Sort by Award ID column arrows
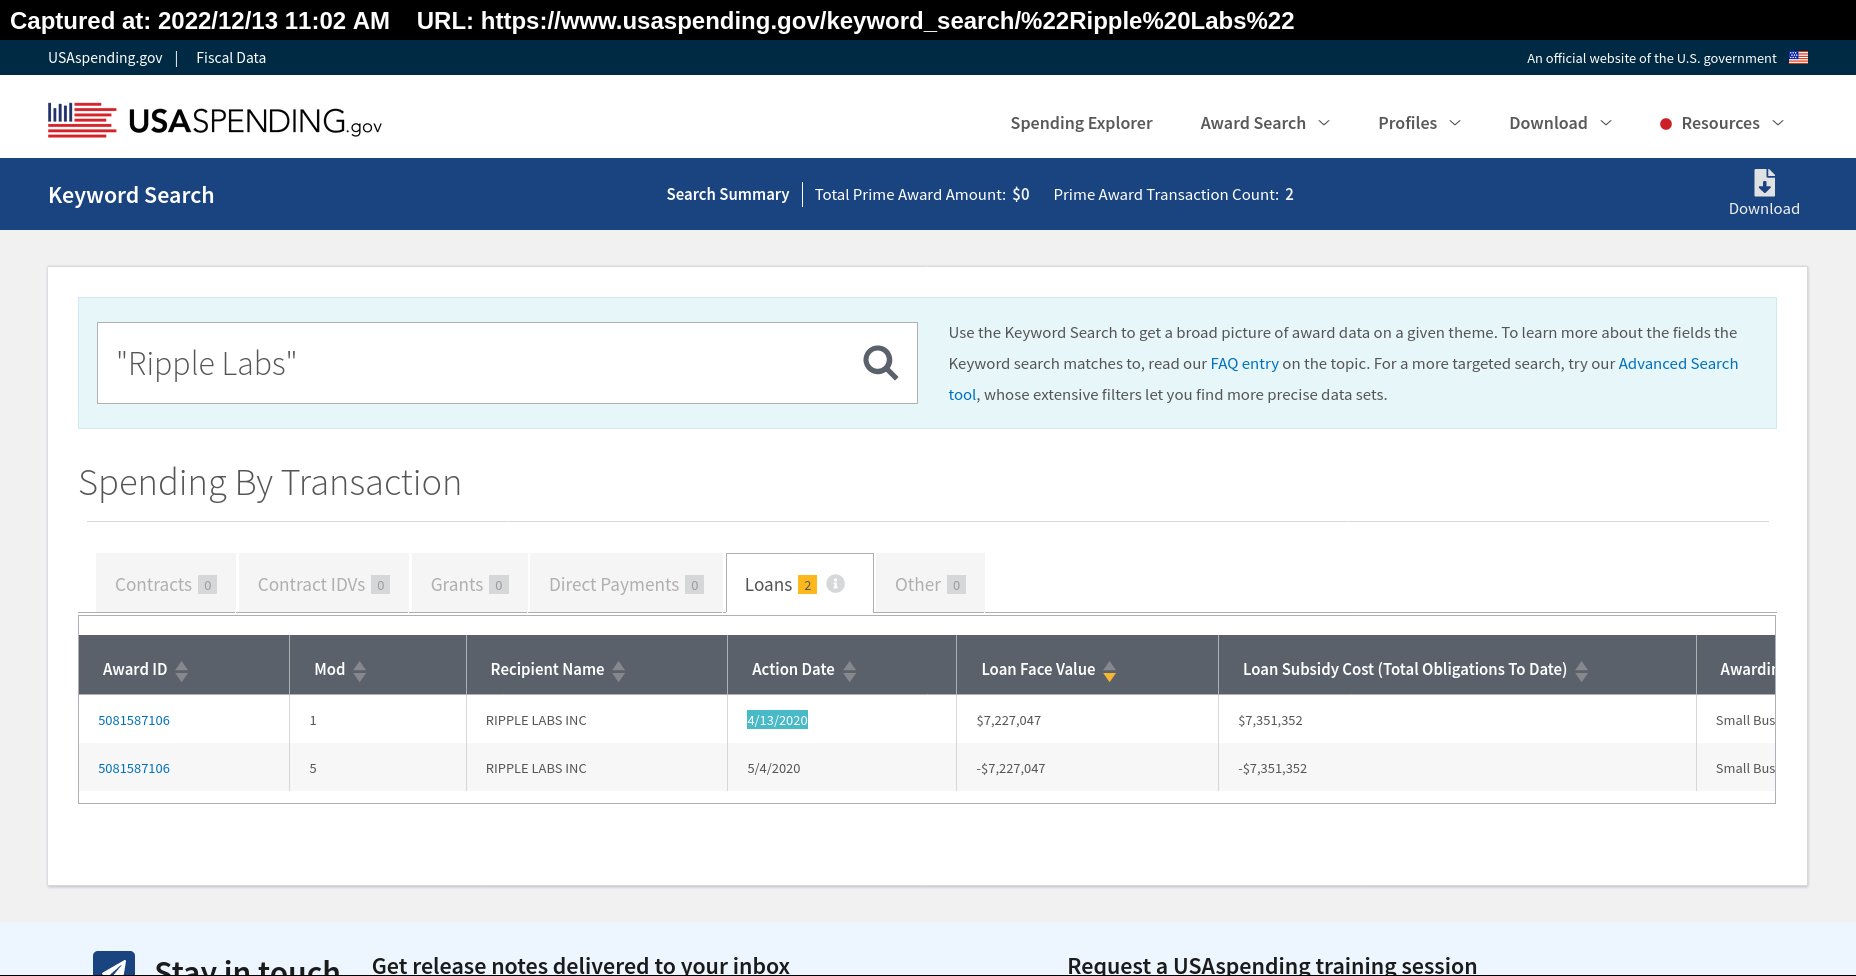This screenshot has width=1856, height=976. (182, 670)
